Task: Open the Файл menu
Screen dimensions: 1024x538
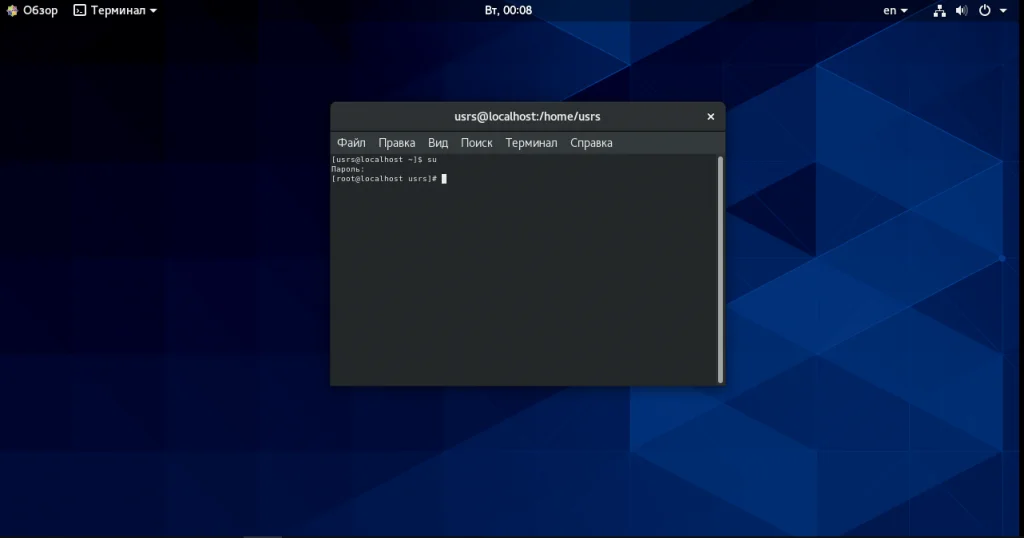Action: (351, 143)
